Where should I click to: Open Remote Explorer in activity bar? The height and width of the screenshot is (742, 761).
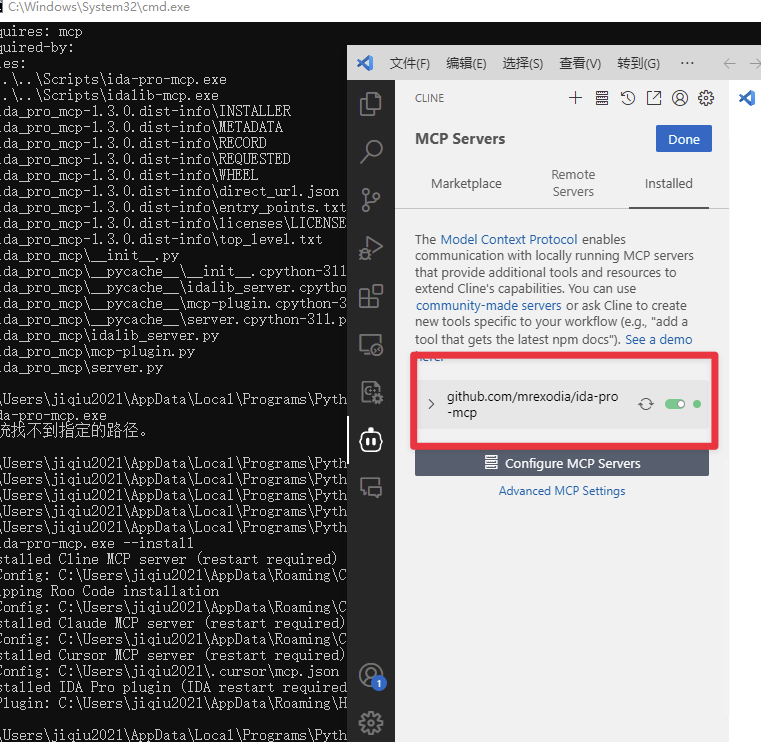[371, 345]
